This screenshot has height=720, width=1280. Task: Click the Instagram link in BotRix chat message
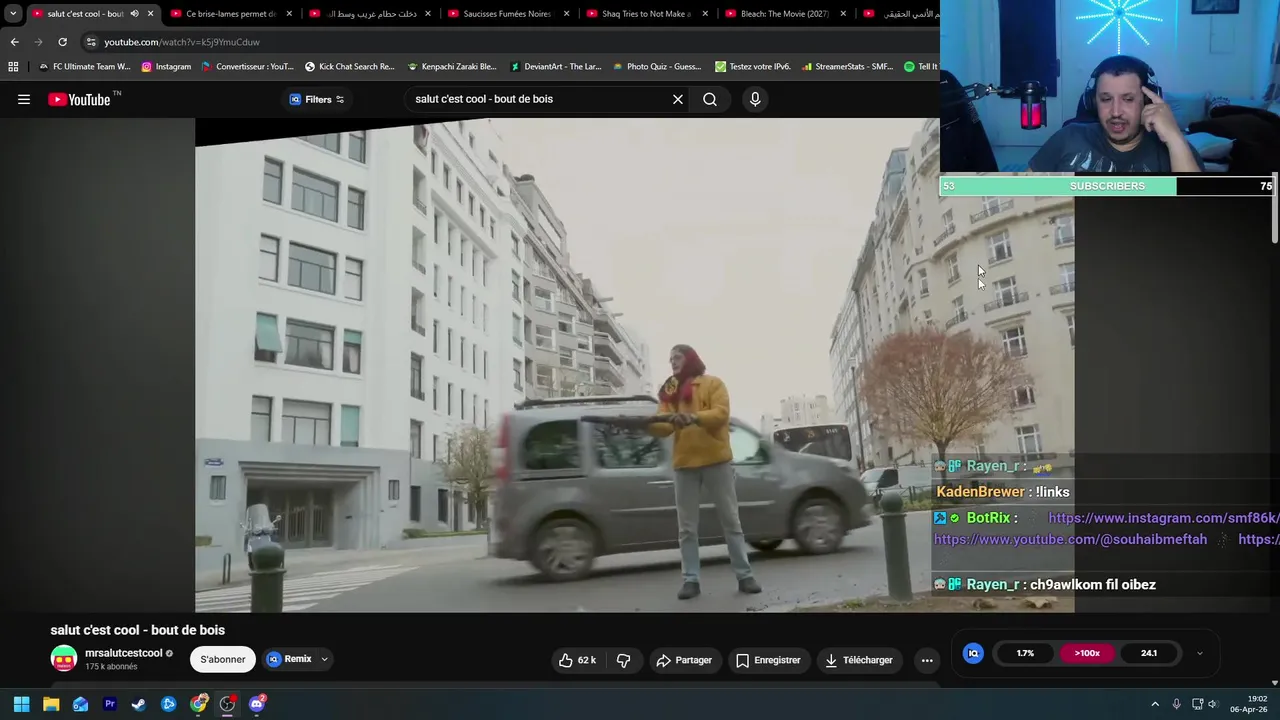1164,518
